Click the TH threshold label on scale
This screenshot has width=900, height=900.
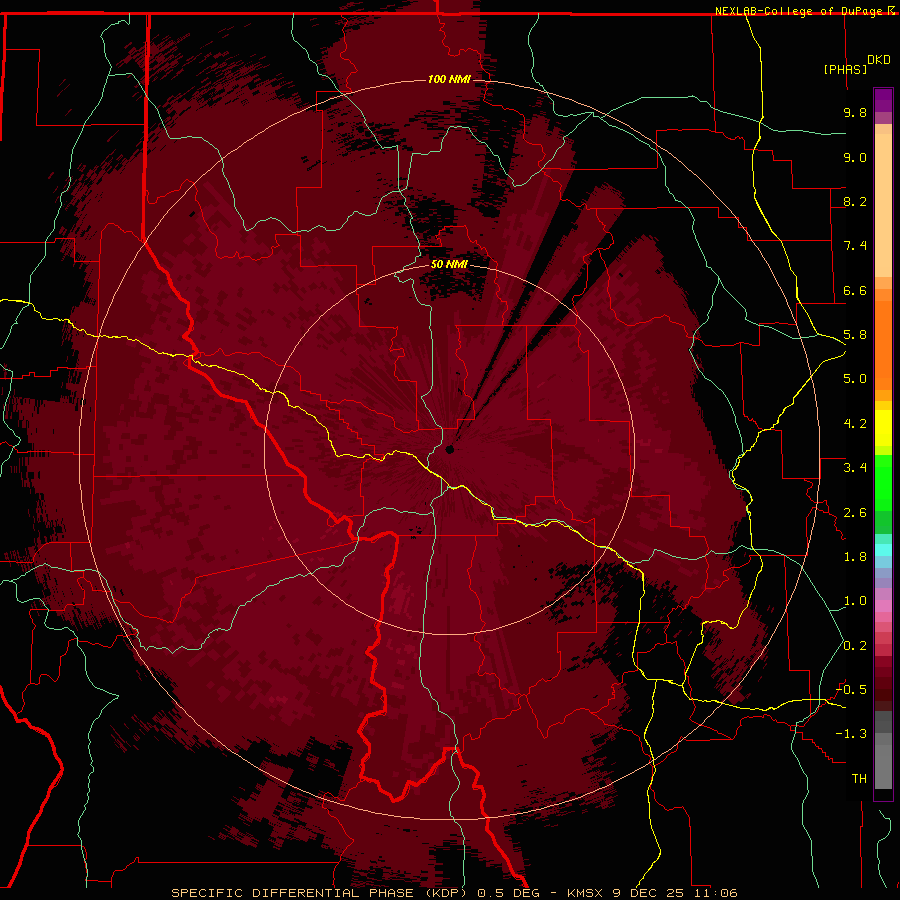859,779
